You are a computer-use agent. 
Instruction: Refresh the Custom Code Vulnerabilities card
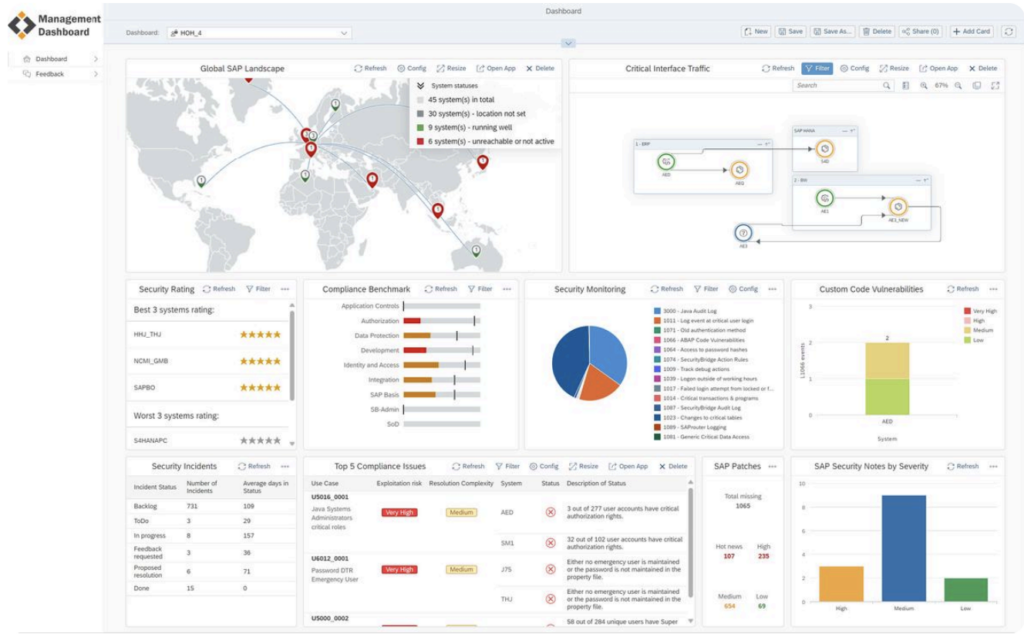tap(963, 289)
